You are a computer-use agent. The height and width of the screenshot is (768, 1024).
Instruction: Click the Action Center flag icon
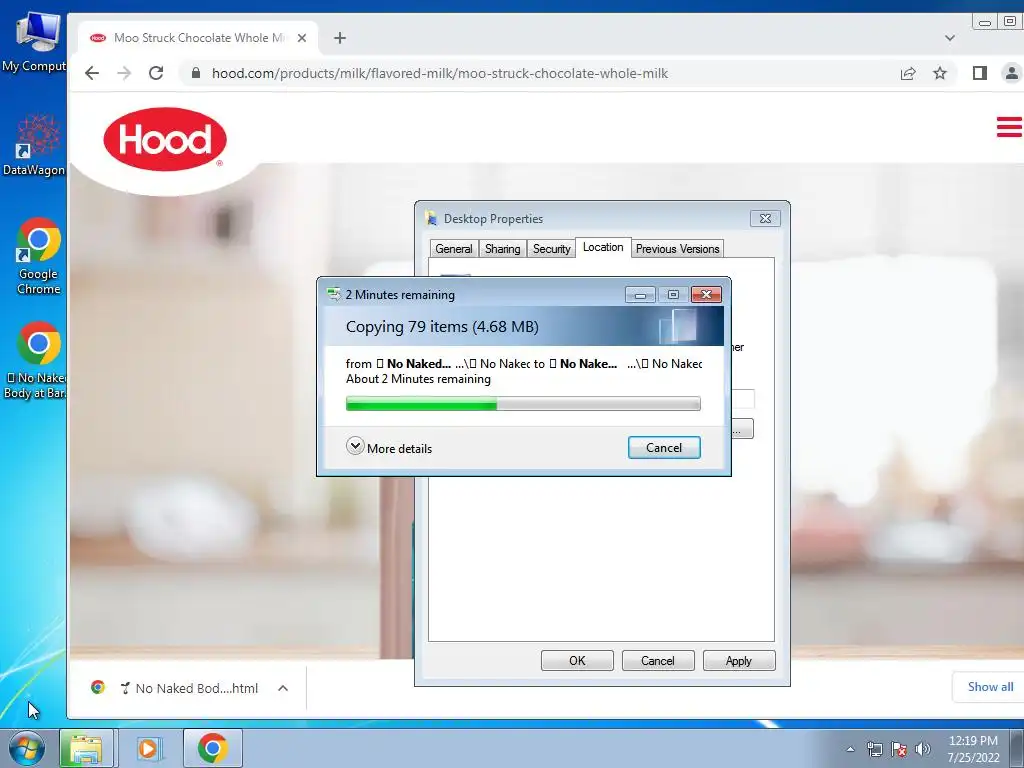coord(899,749)
